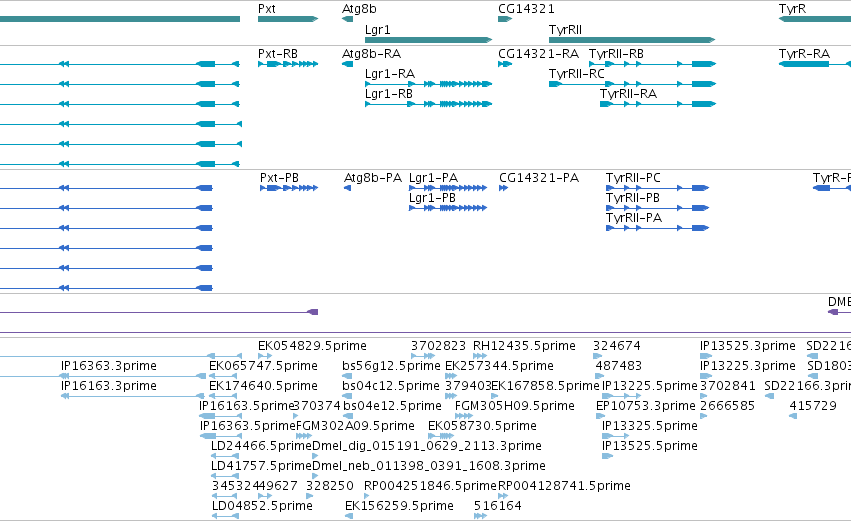This screenshot has width=851, height=521.
Task: Select the Lgr1 gene feature bar
Action: (x=428, y=40)
